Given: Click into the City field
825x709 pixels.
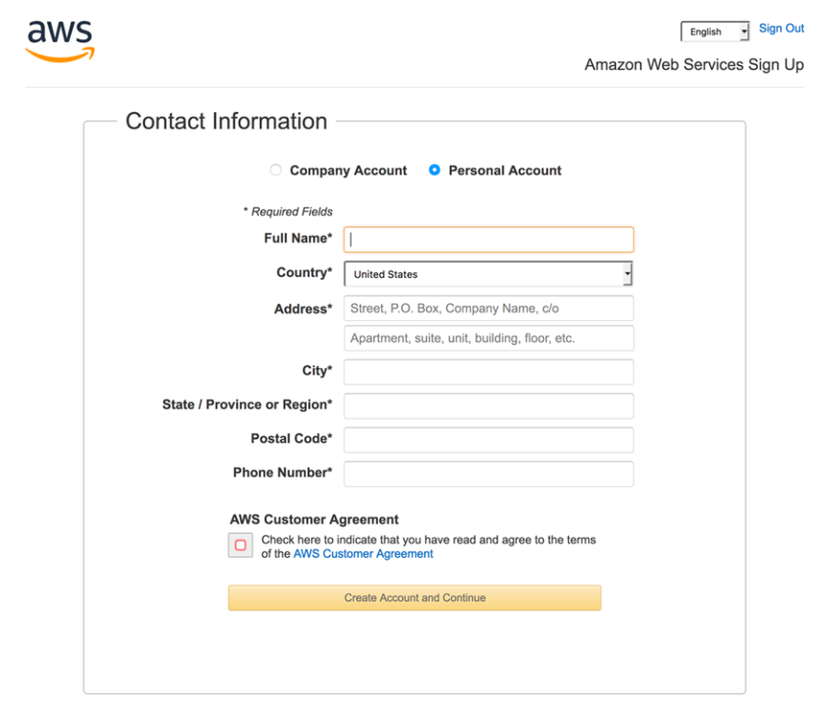Looking at the screenshot, I should click(x=488, y=372).
